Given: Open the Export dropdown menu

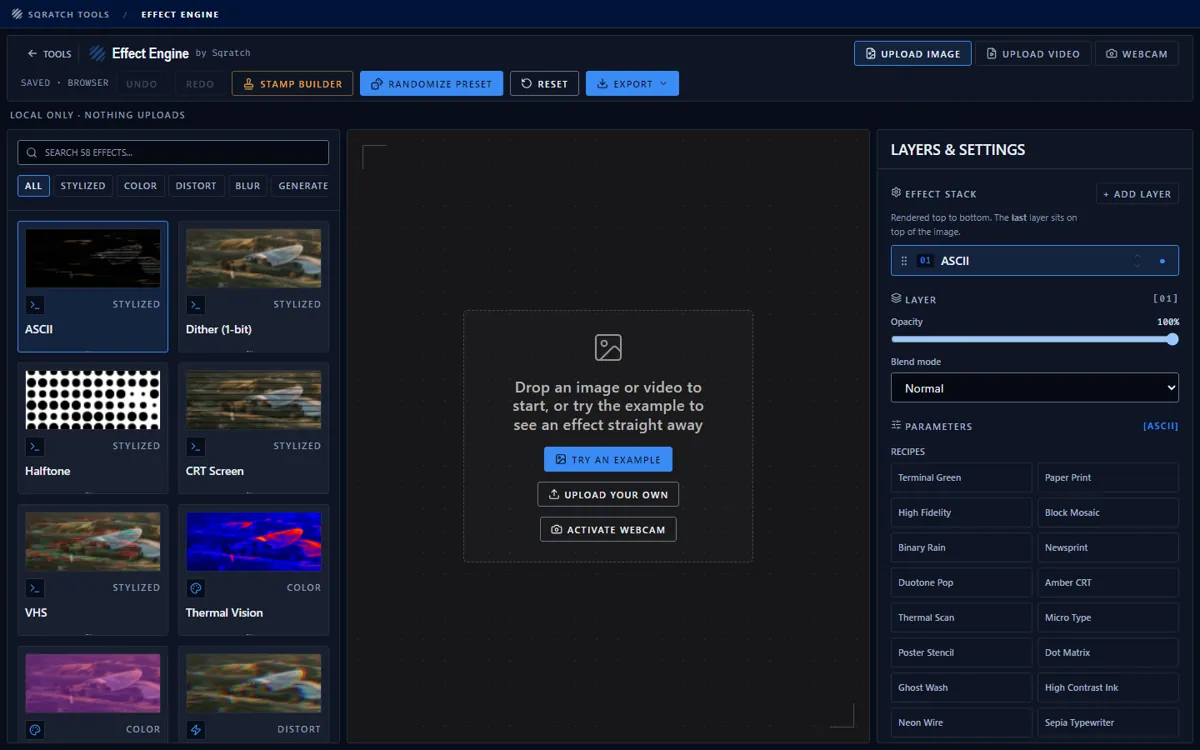Looking at the screenshot, I should tap(632, 84).
